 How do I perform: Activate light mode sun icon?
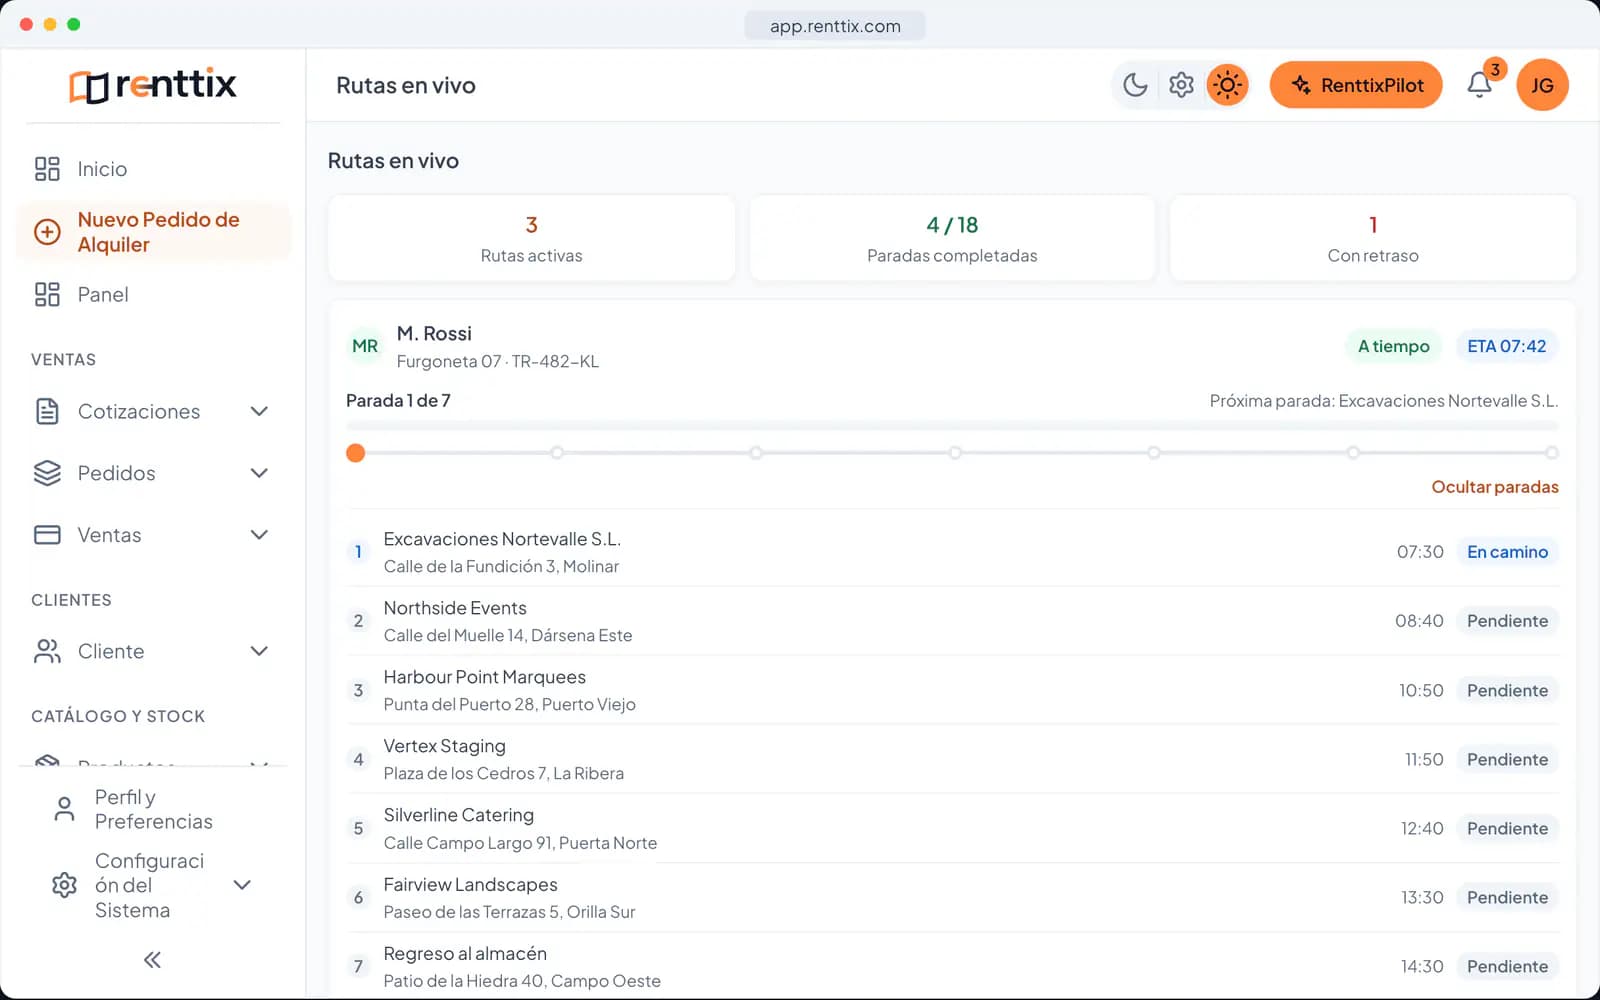click(x=1227, y=85)
